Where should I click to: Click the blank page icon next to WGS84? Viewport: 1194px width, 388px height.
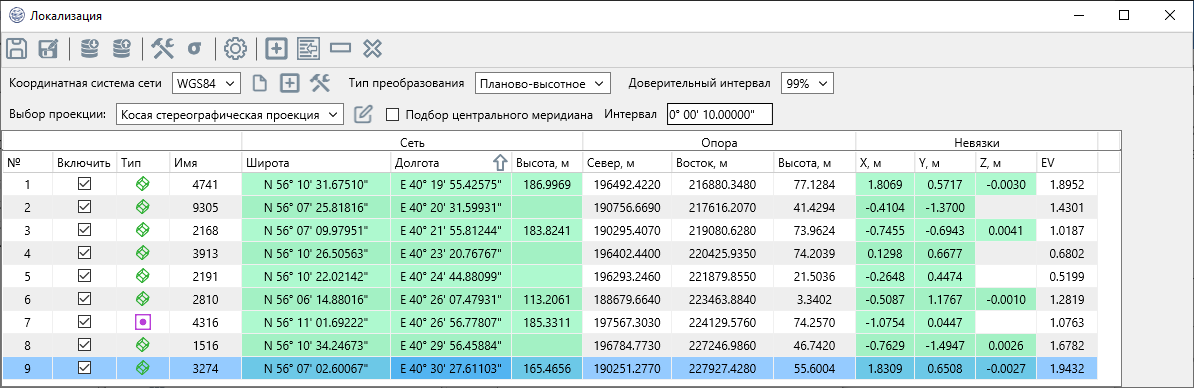click(x=260, y=83)
